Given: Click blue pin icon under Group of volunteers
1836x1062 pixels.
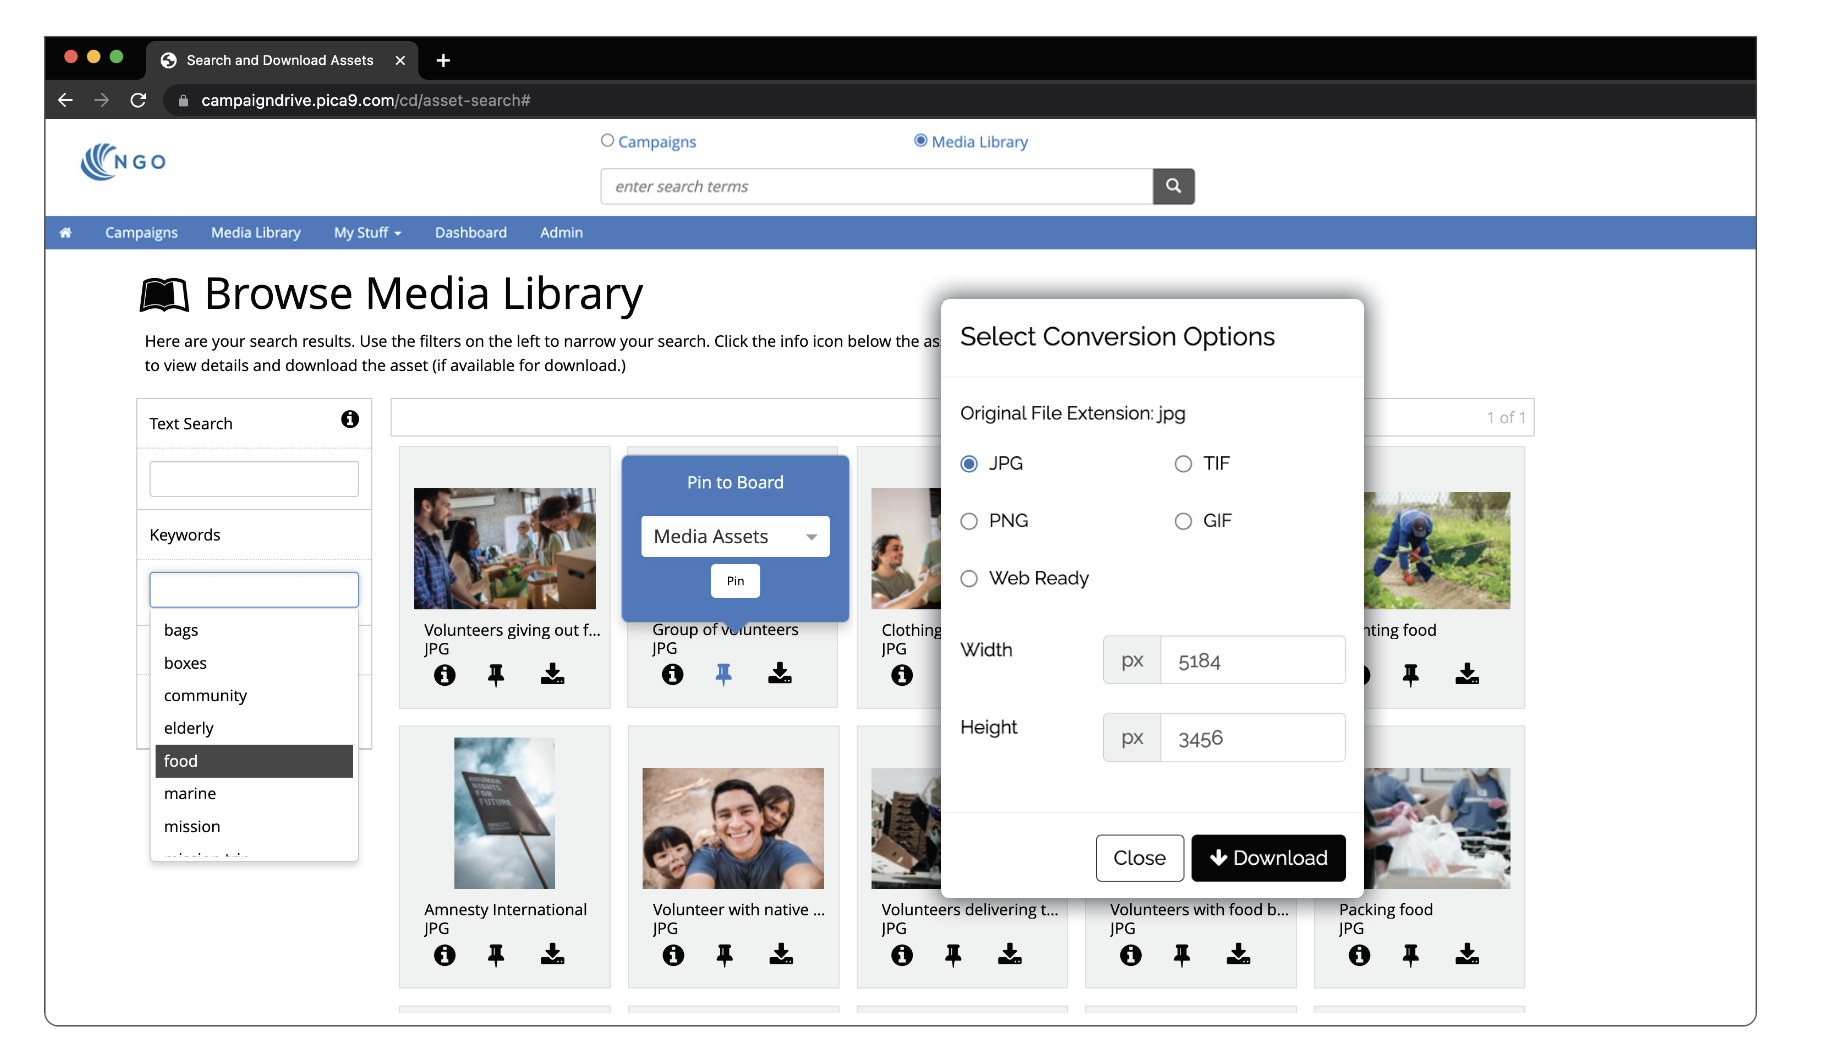Looking at the screenshot, I should pyautogui.click(x=724, y=675).
